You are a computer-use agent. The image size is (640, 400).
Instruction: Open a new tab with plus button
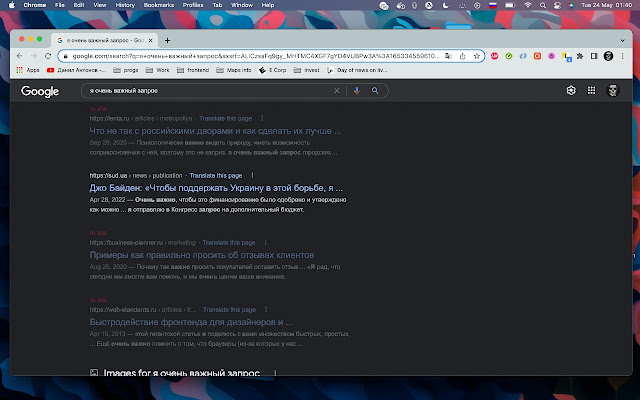(x=167, y=40)
